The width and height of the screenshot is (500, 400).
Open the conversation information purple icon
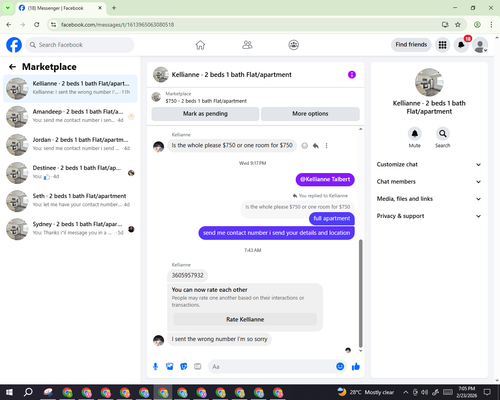352,75
